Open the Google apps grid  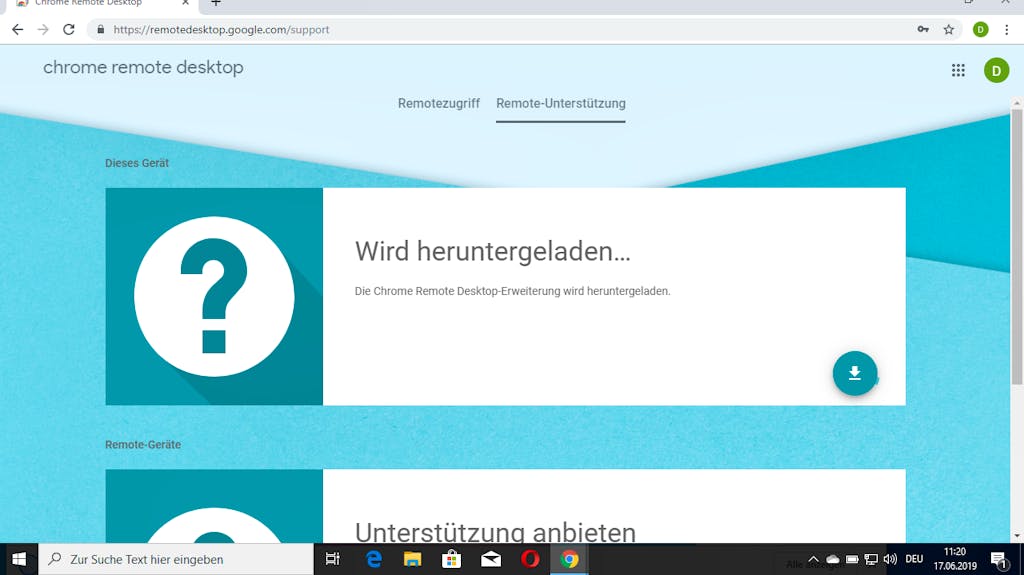click(958, 70)
